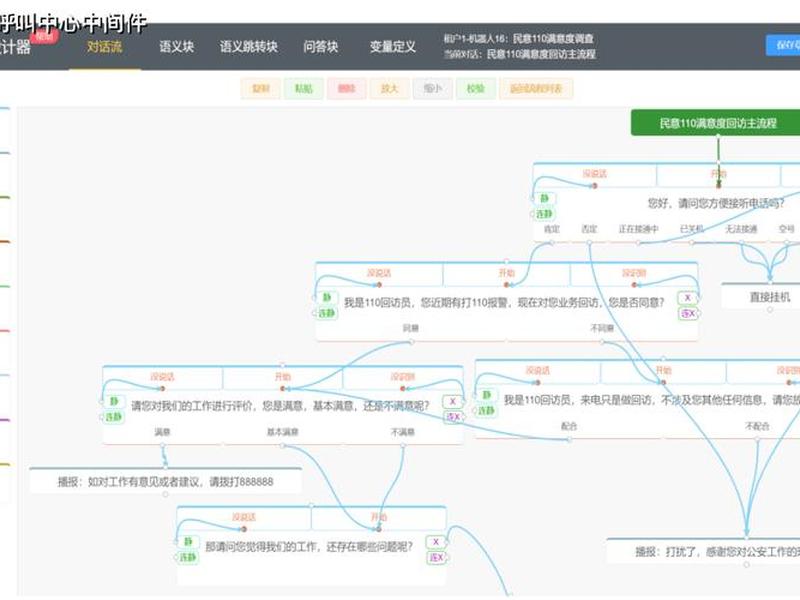The width and height of the screenshot is (800, 600).
Task: Click the green 粘贴 toolbar button
Action: coord(304,88)
